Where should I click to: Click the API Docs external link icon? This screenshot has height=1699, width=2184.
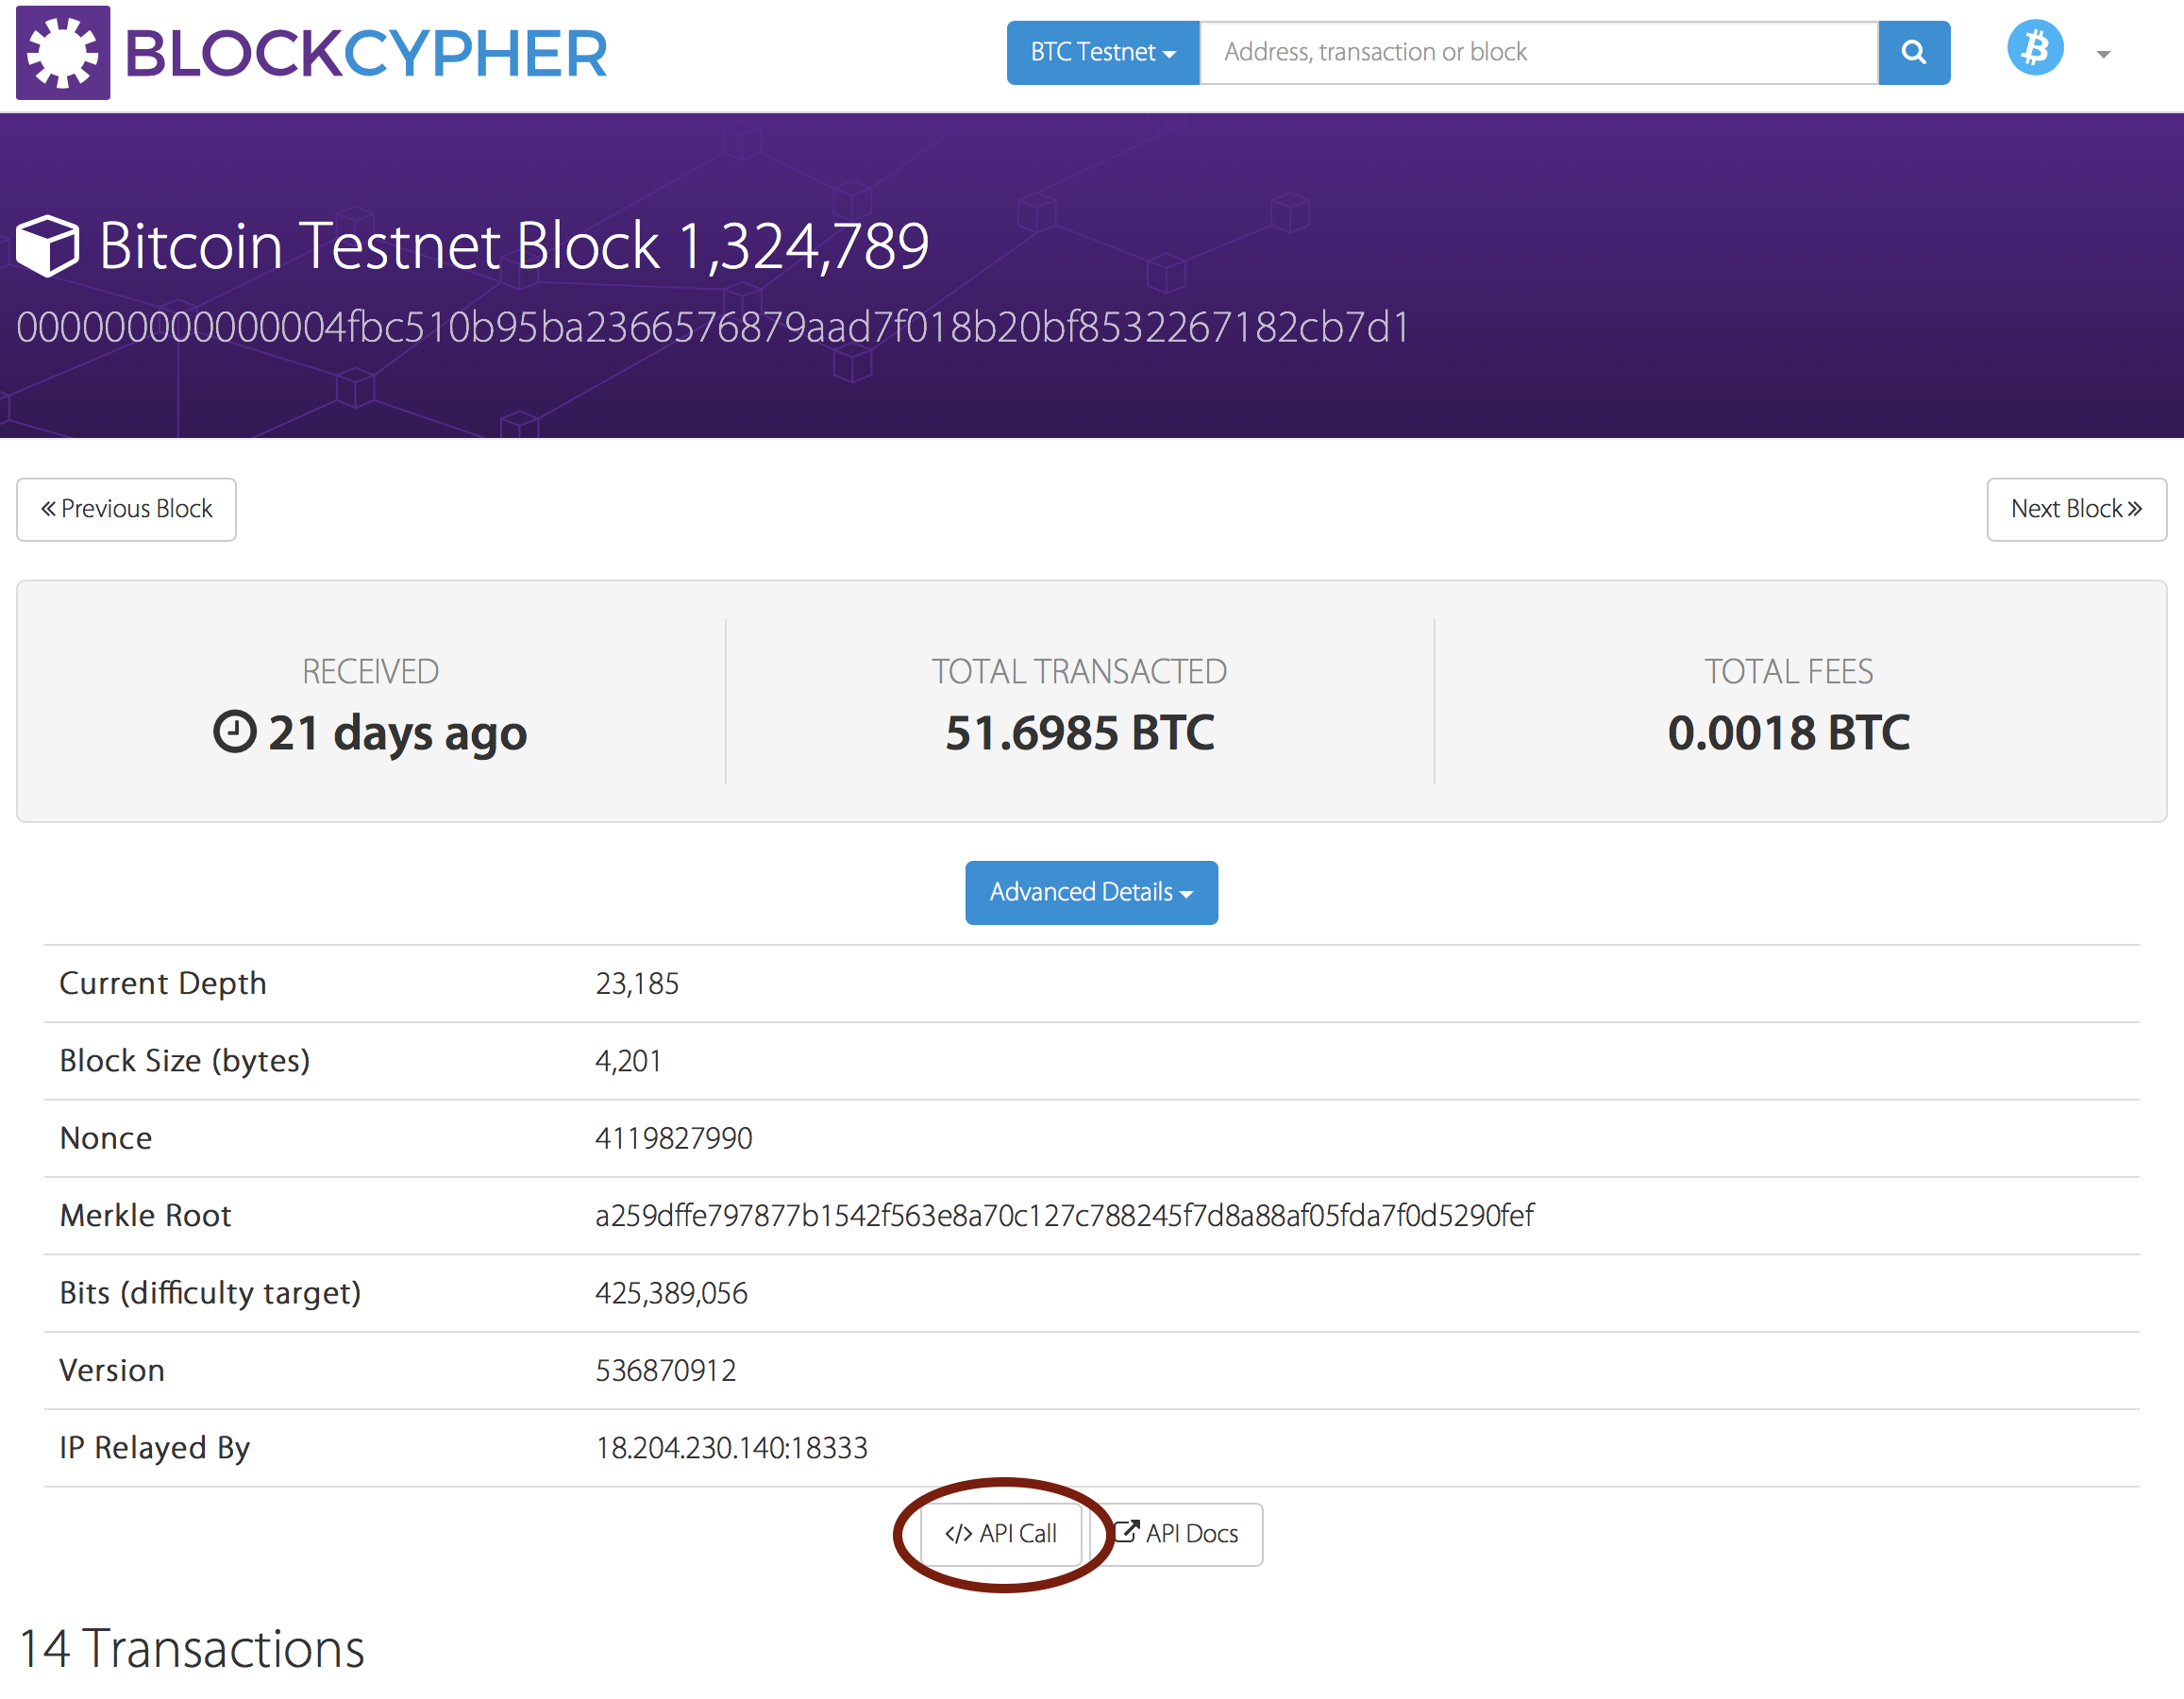(x=1126, y=1531)
